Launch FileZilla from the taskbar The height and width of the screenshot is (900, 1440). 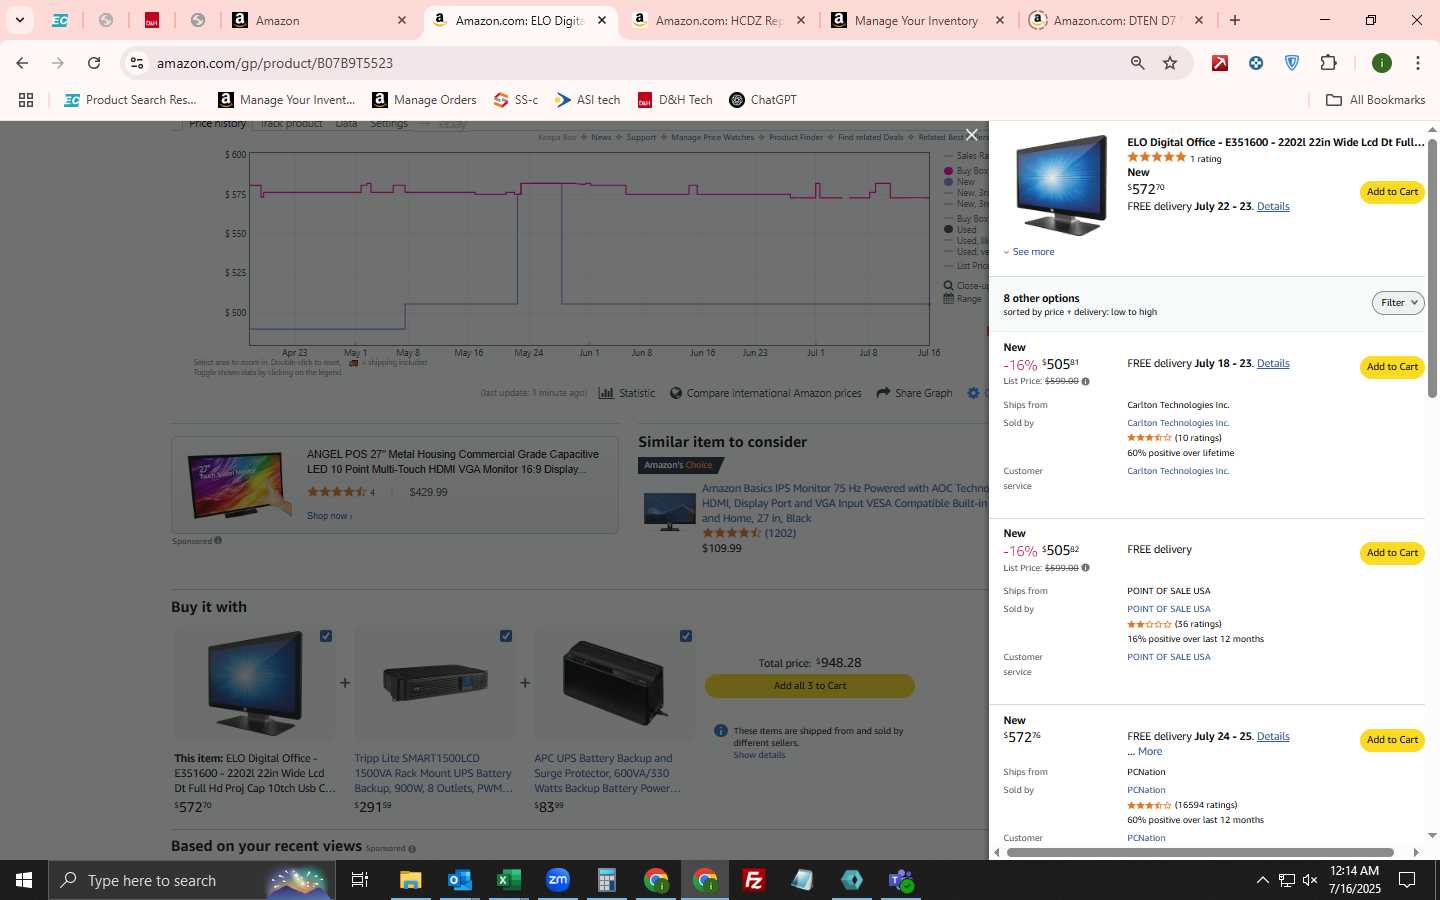tap(753, 880)
